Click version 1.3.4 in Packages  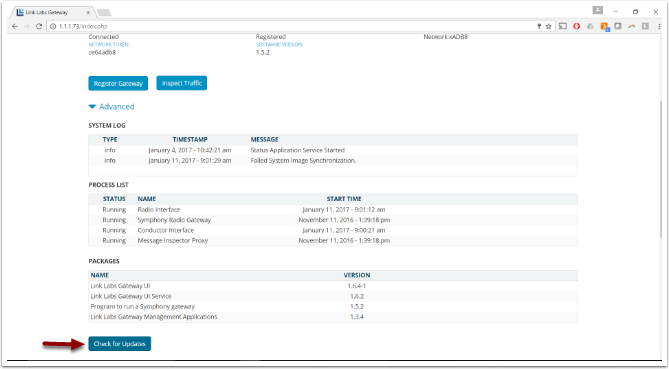(357, 317)
